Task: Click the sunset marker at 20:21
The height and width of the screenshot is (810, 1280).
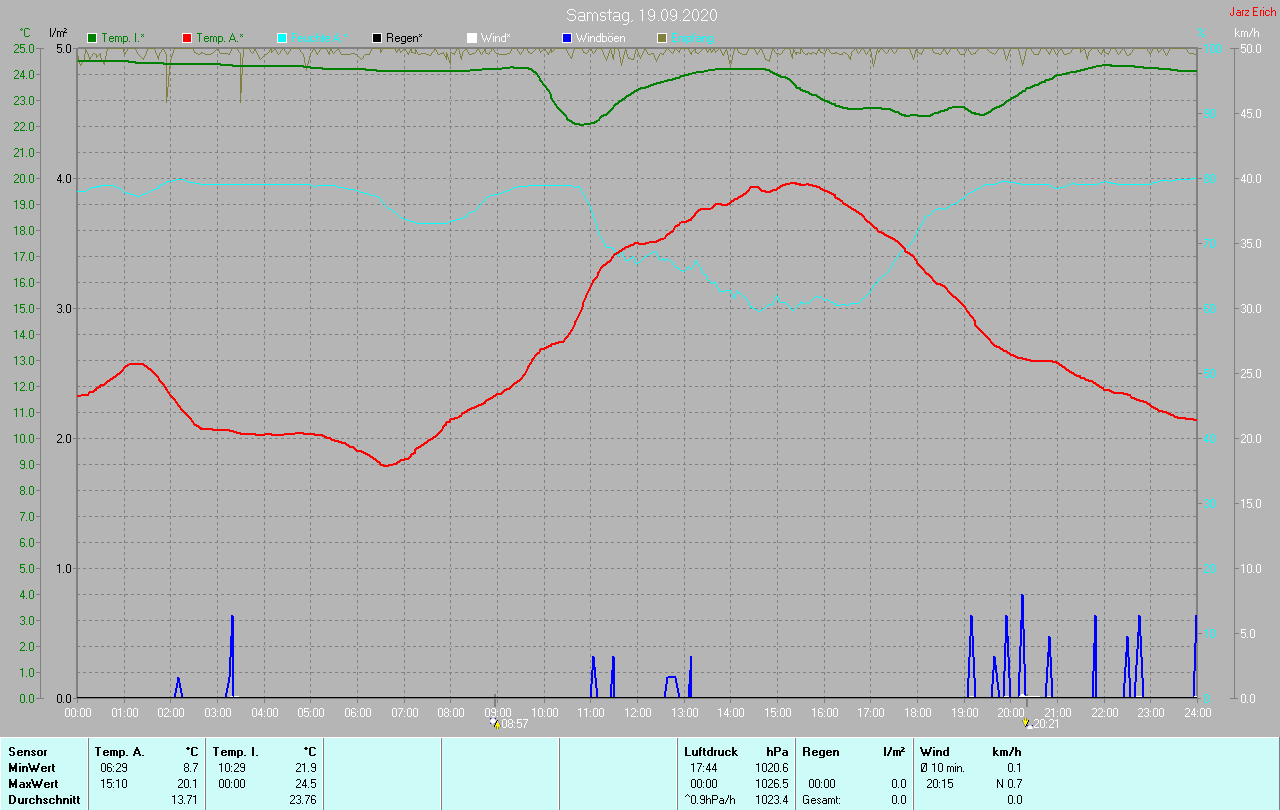Action: (x=1027, y=723)
